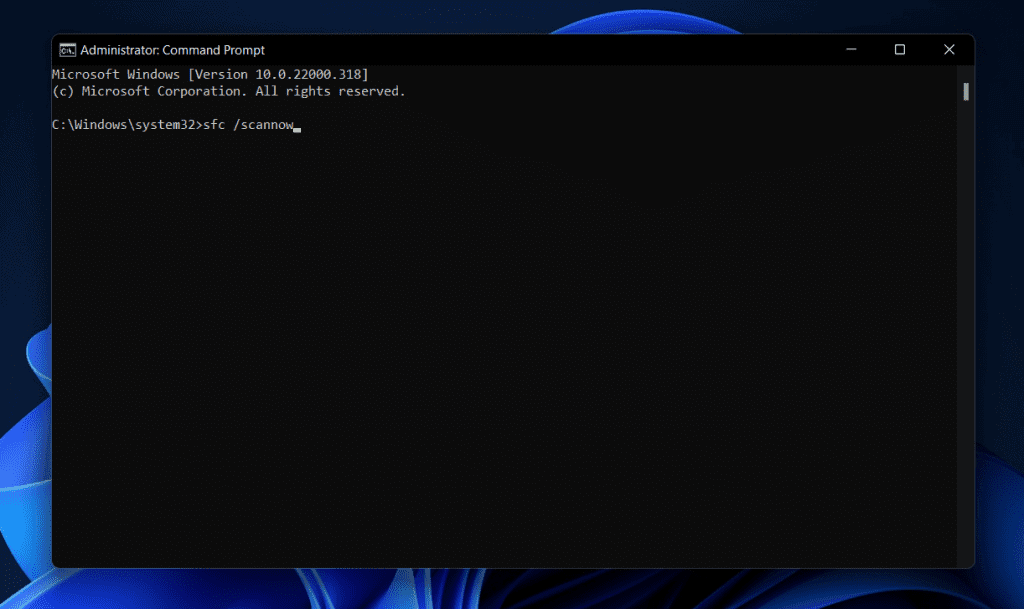Click the desktop wallpaper right of the window
Screen dimensions: 1024x609
click(x=998, y=300)
